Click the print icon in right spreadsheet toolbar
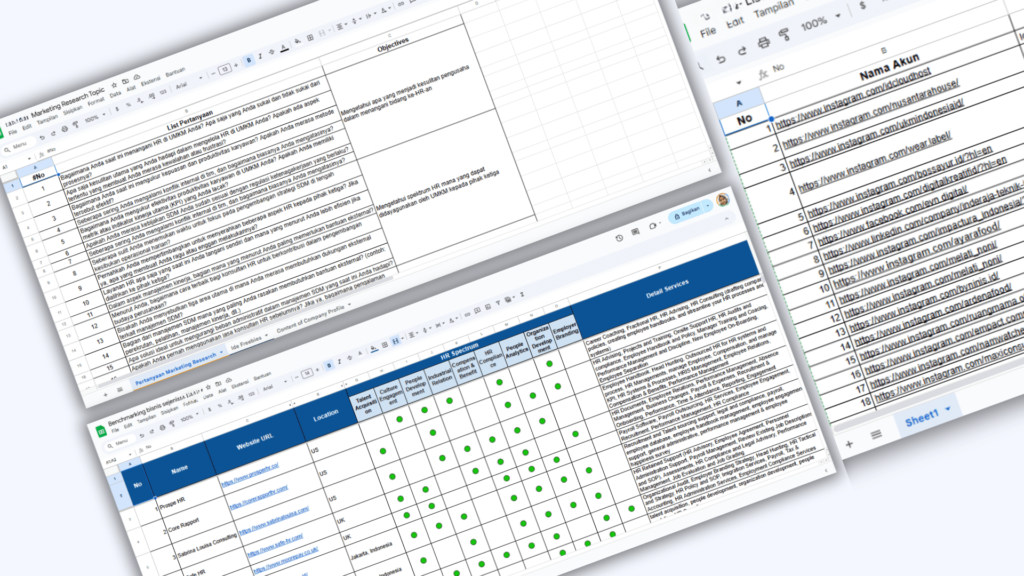This screenshot has width=1024, height=576. [761, 42]
